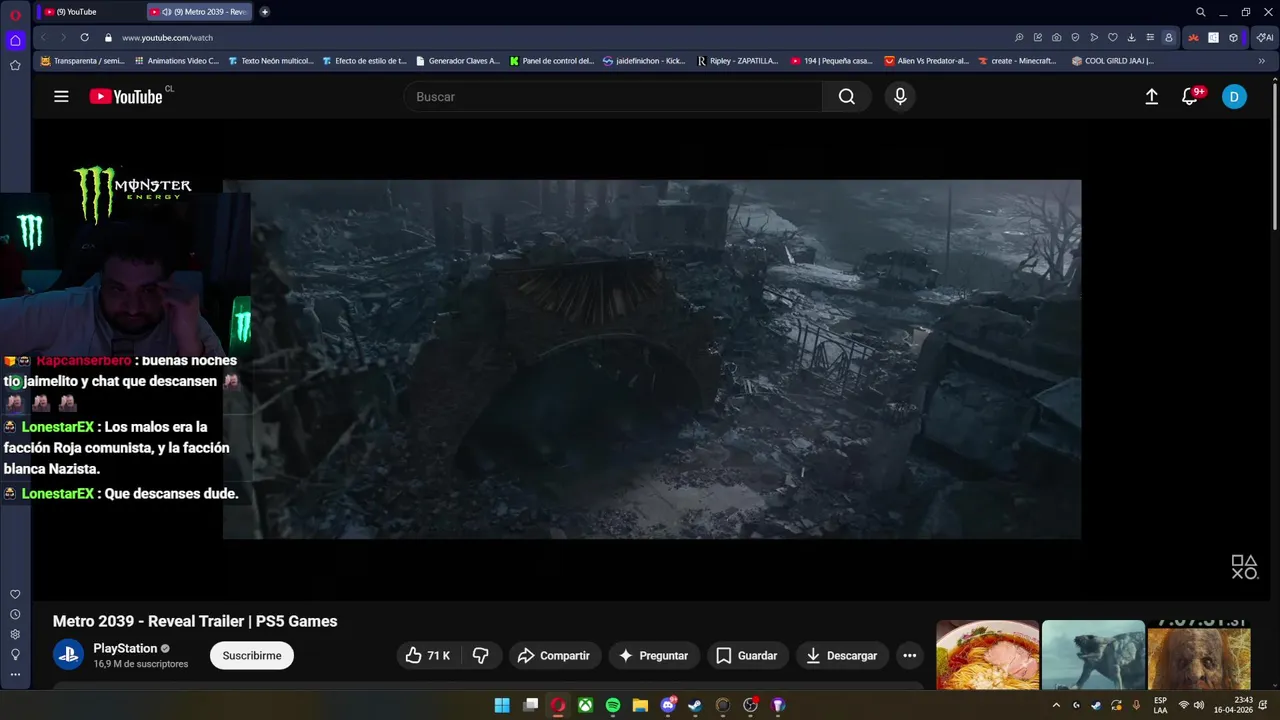1280x720 pixels.
Task: Open Steam from the taskbar
Action: (695, 705)
